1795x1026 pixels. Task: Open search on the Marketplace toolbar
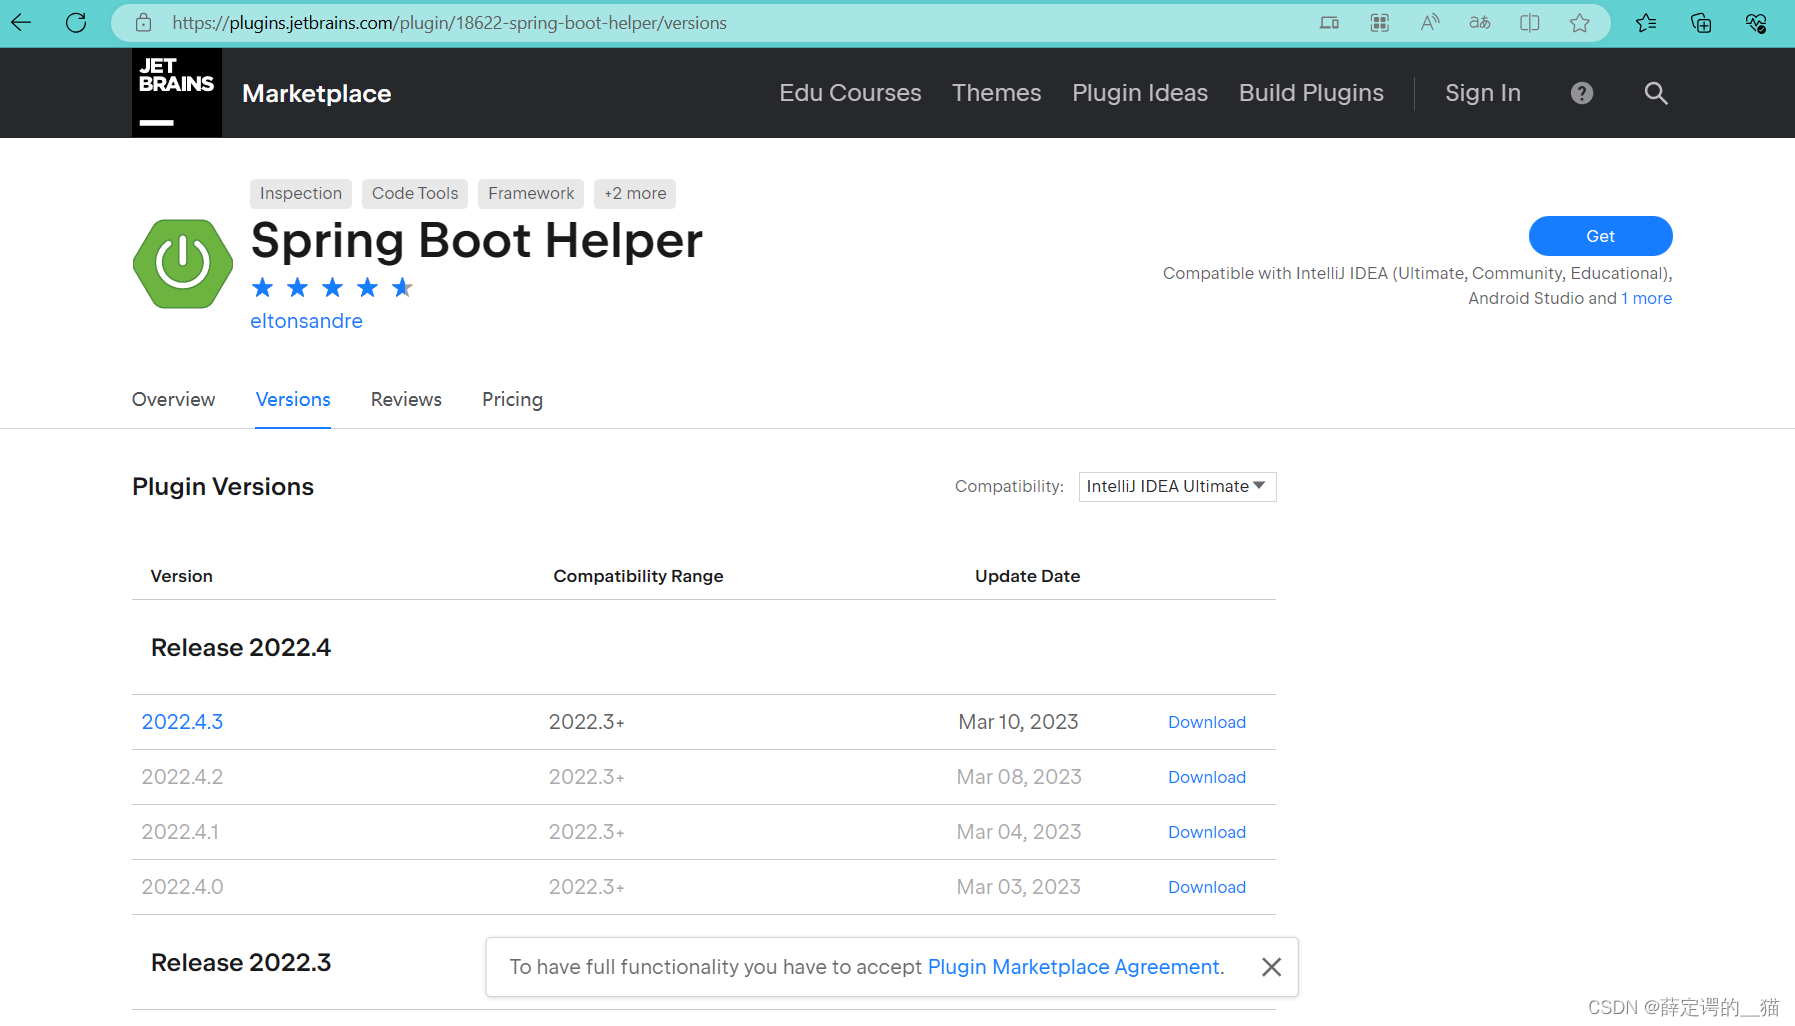1655,93
